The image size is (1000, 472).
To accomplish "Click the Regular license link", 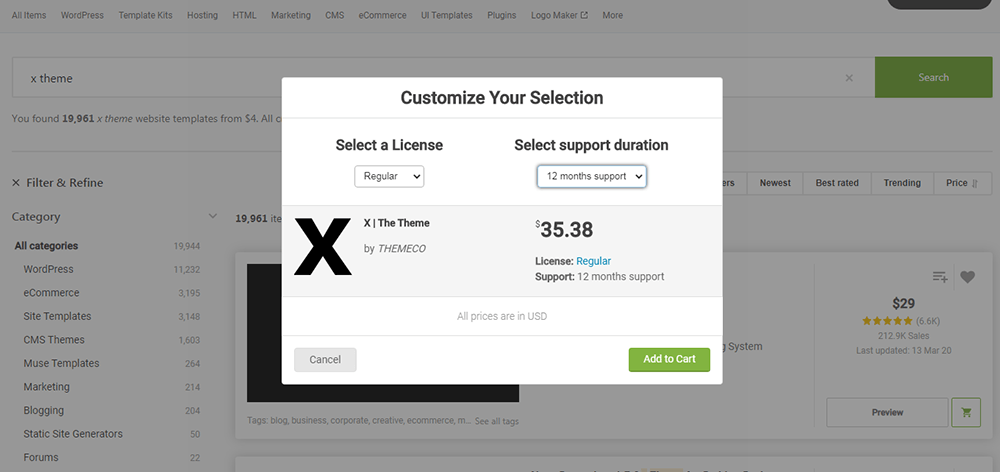I will pyautogui.click(x=594, y=261).
